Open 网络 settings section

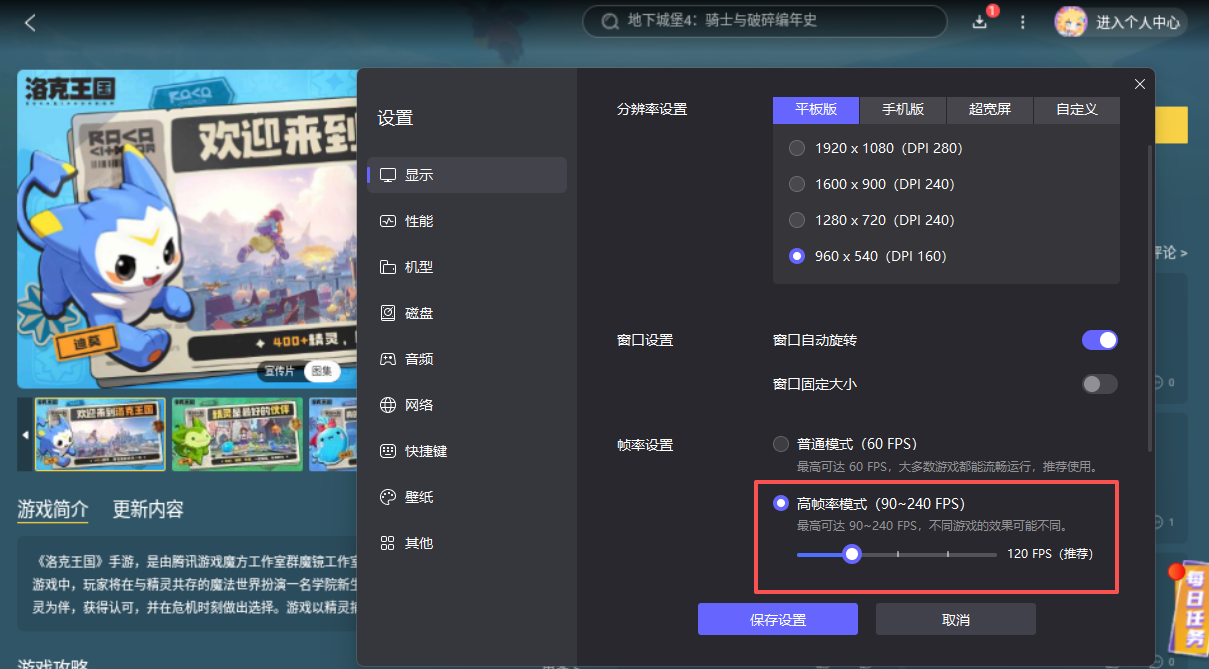467,405
